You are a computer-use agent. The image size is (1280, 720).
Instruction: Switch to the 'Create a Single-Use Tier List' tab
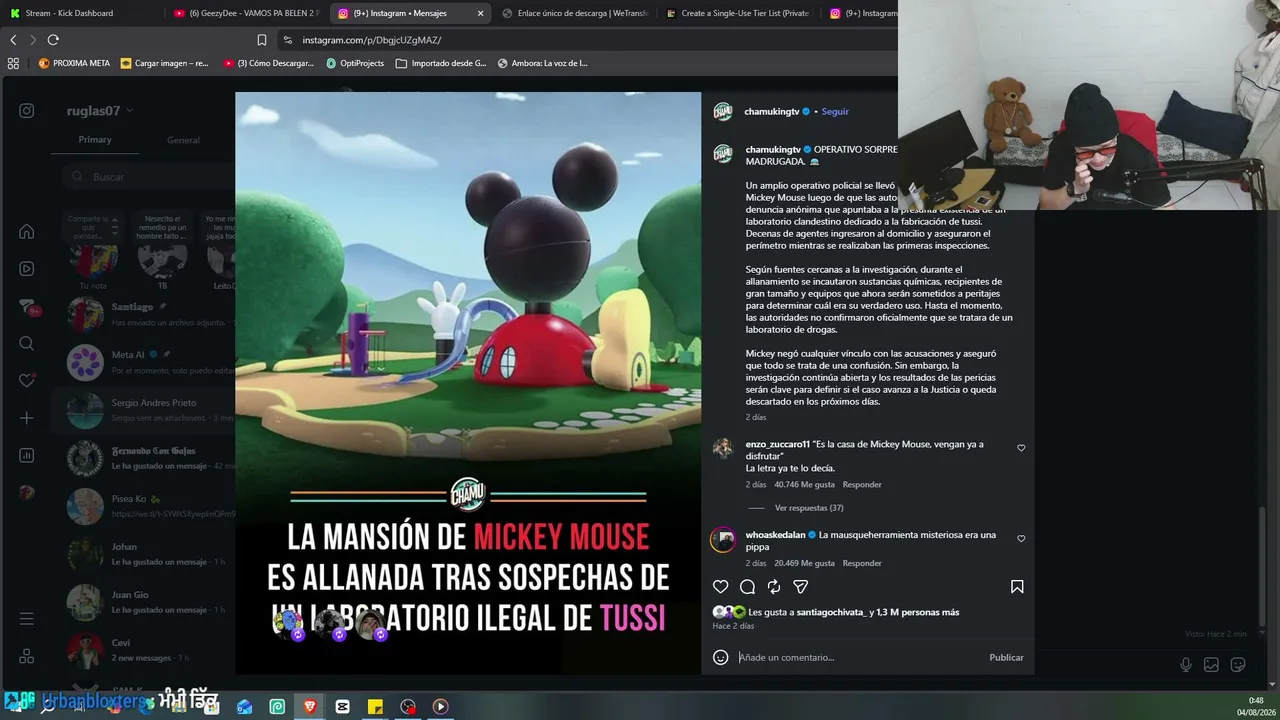click(739, 13)
